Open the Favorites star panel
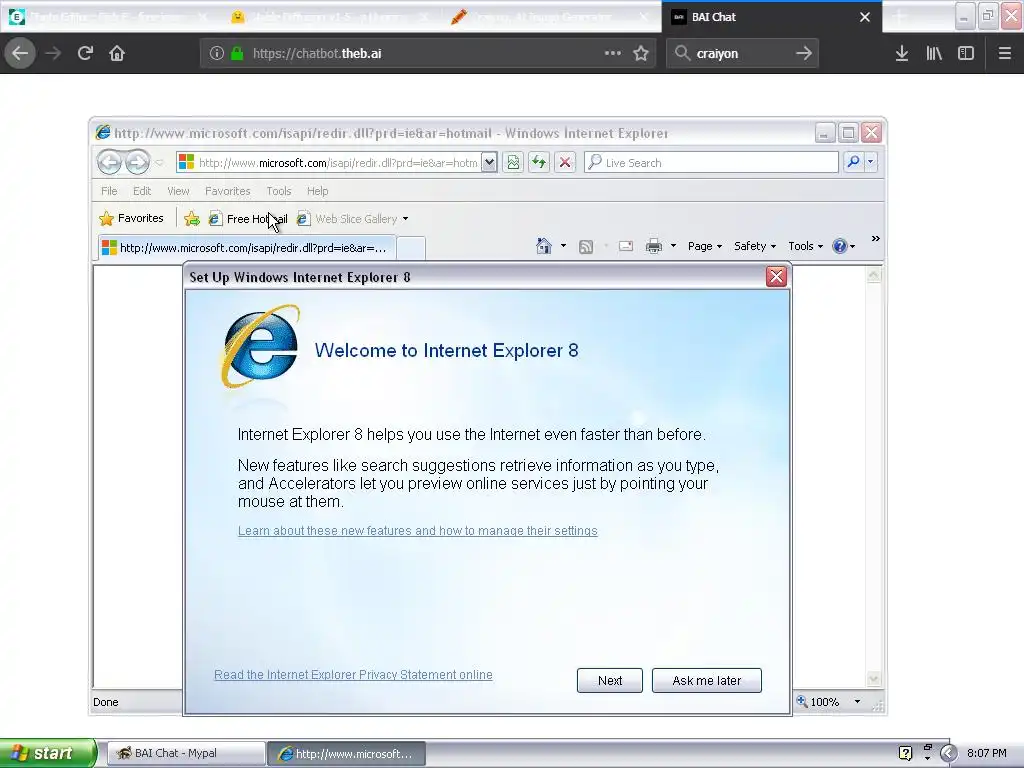The width and height of the screenshot is (1024, 768). pos(131,219)
